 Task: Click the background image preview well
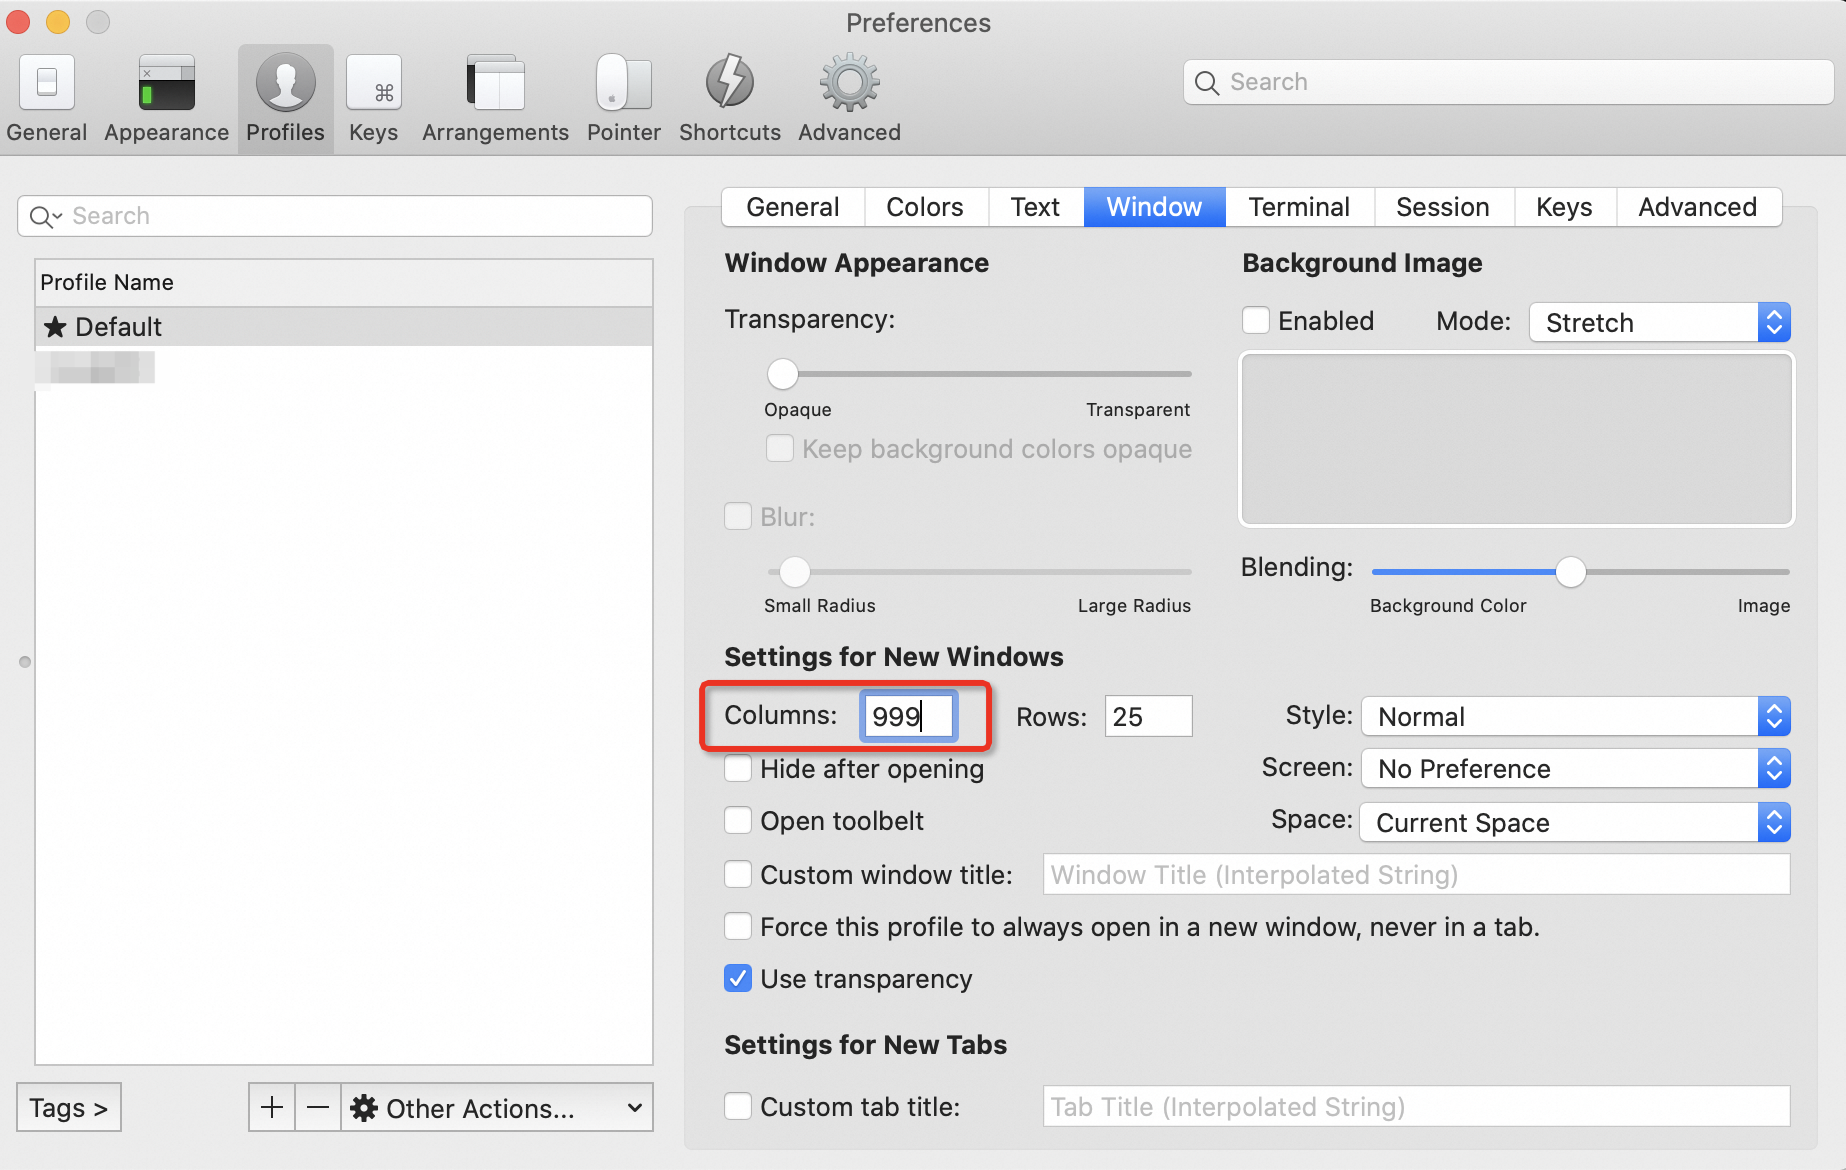pos(1516,438)
